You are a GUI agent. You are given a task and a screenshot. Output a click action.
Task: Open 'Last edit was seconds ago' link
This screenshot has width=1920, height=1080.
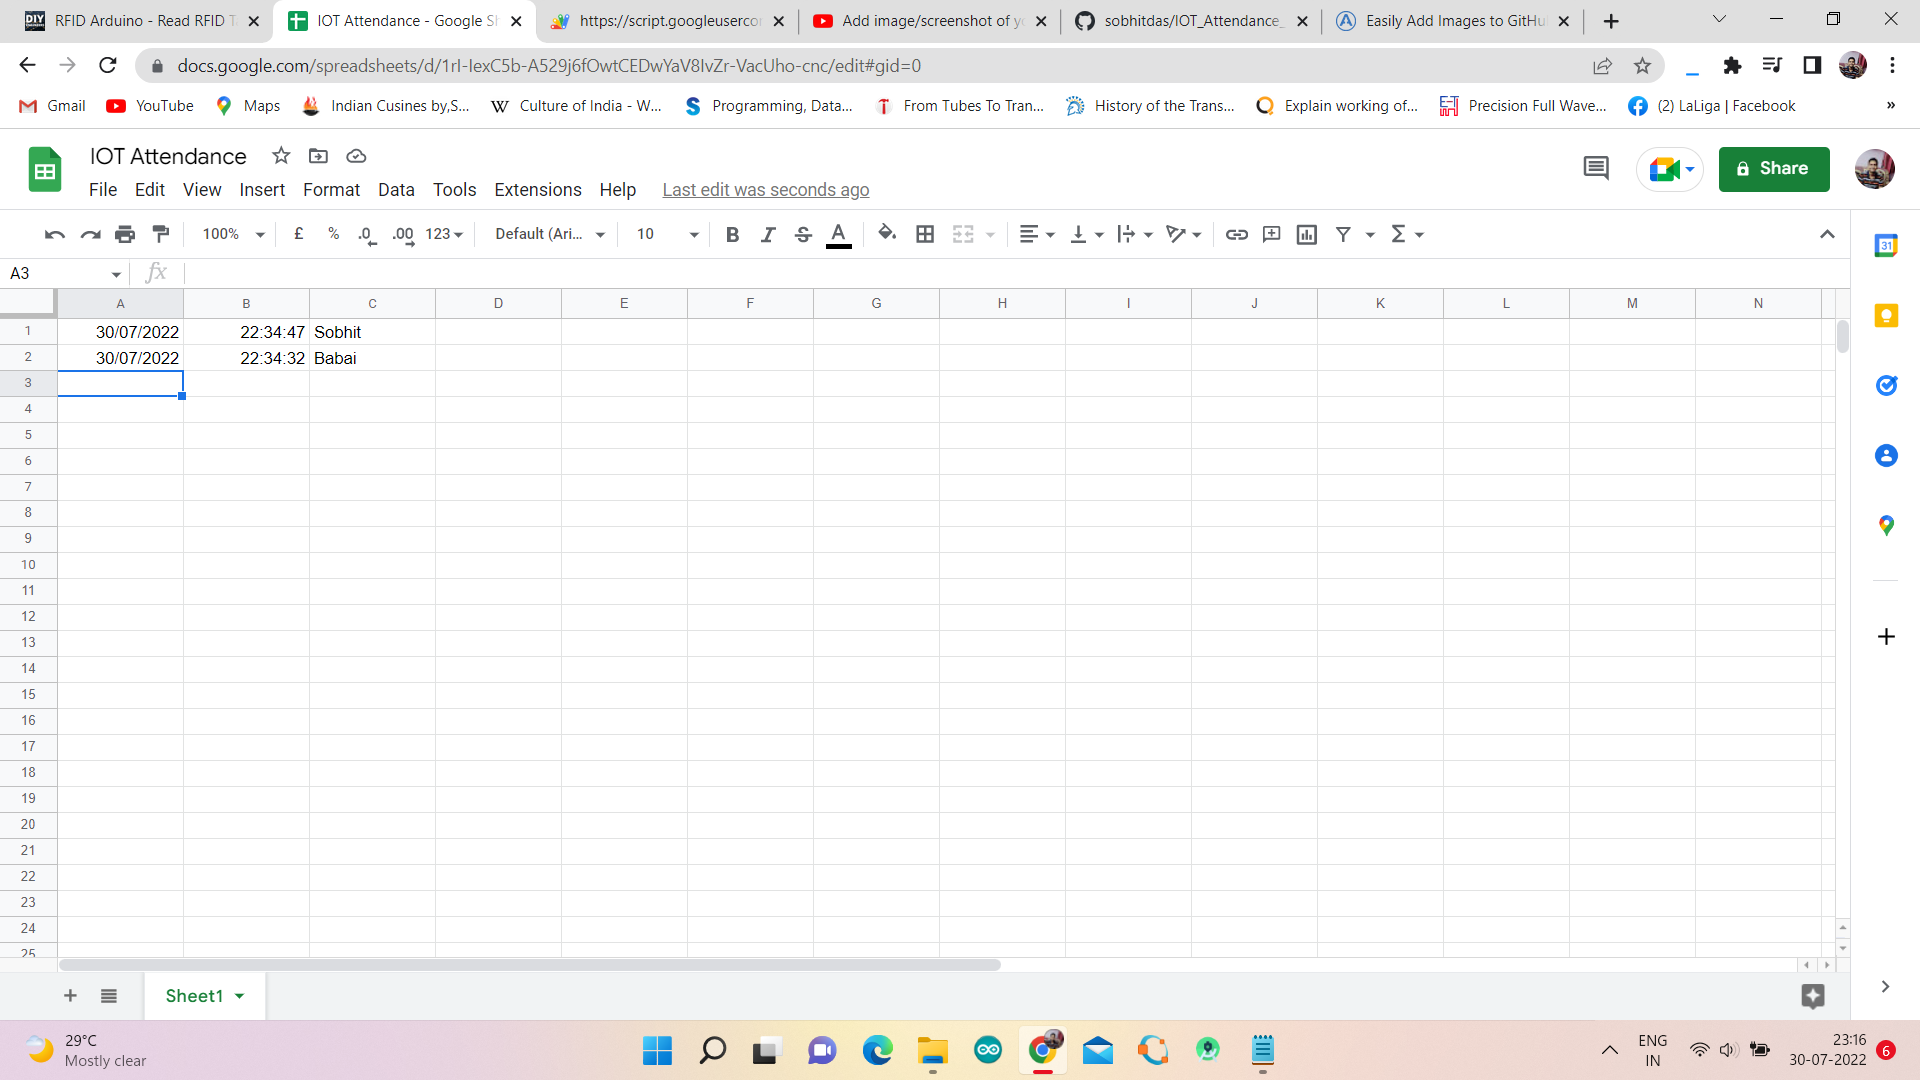pos(765,190)
